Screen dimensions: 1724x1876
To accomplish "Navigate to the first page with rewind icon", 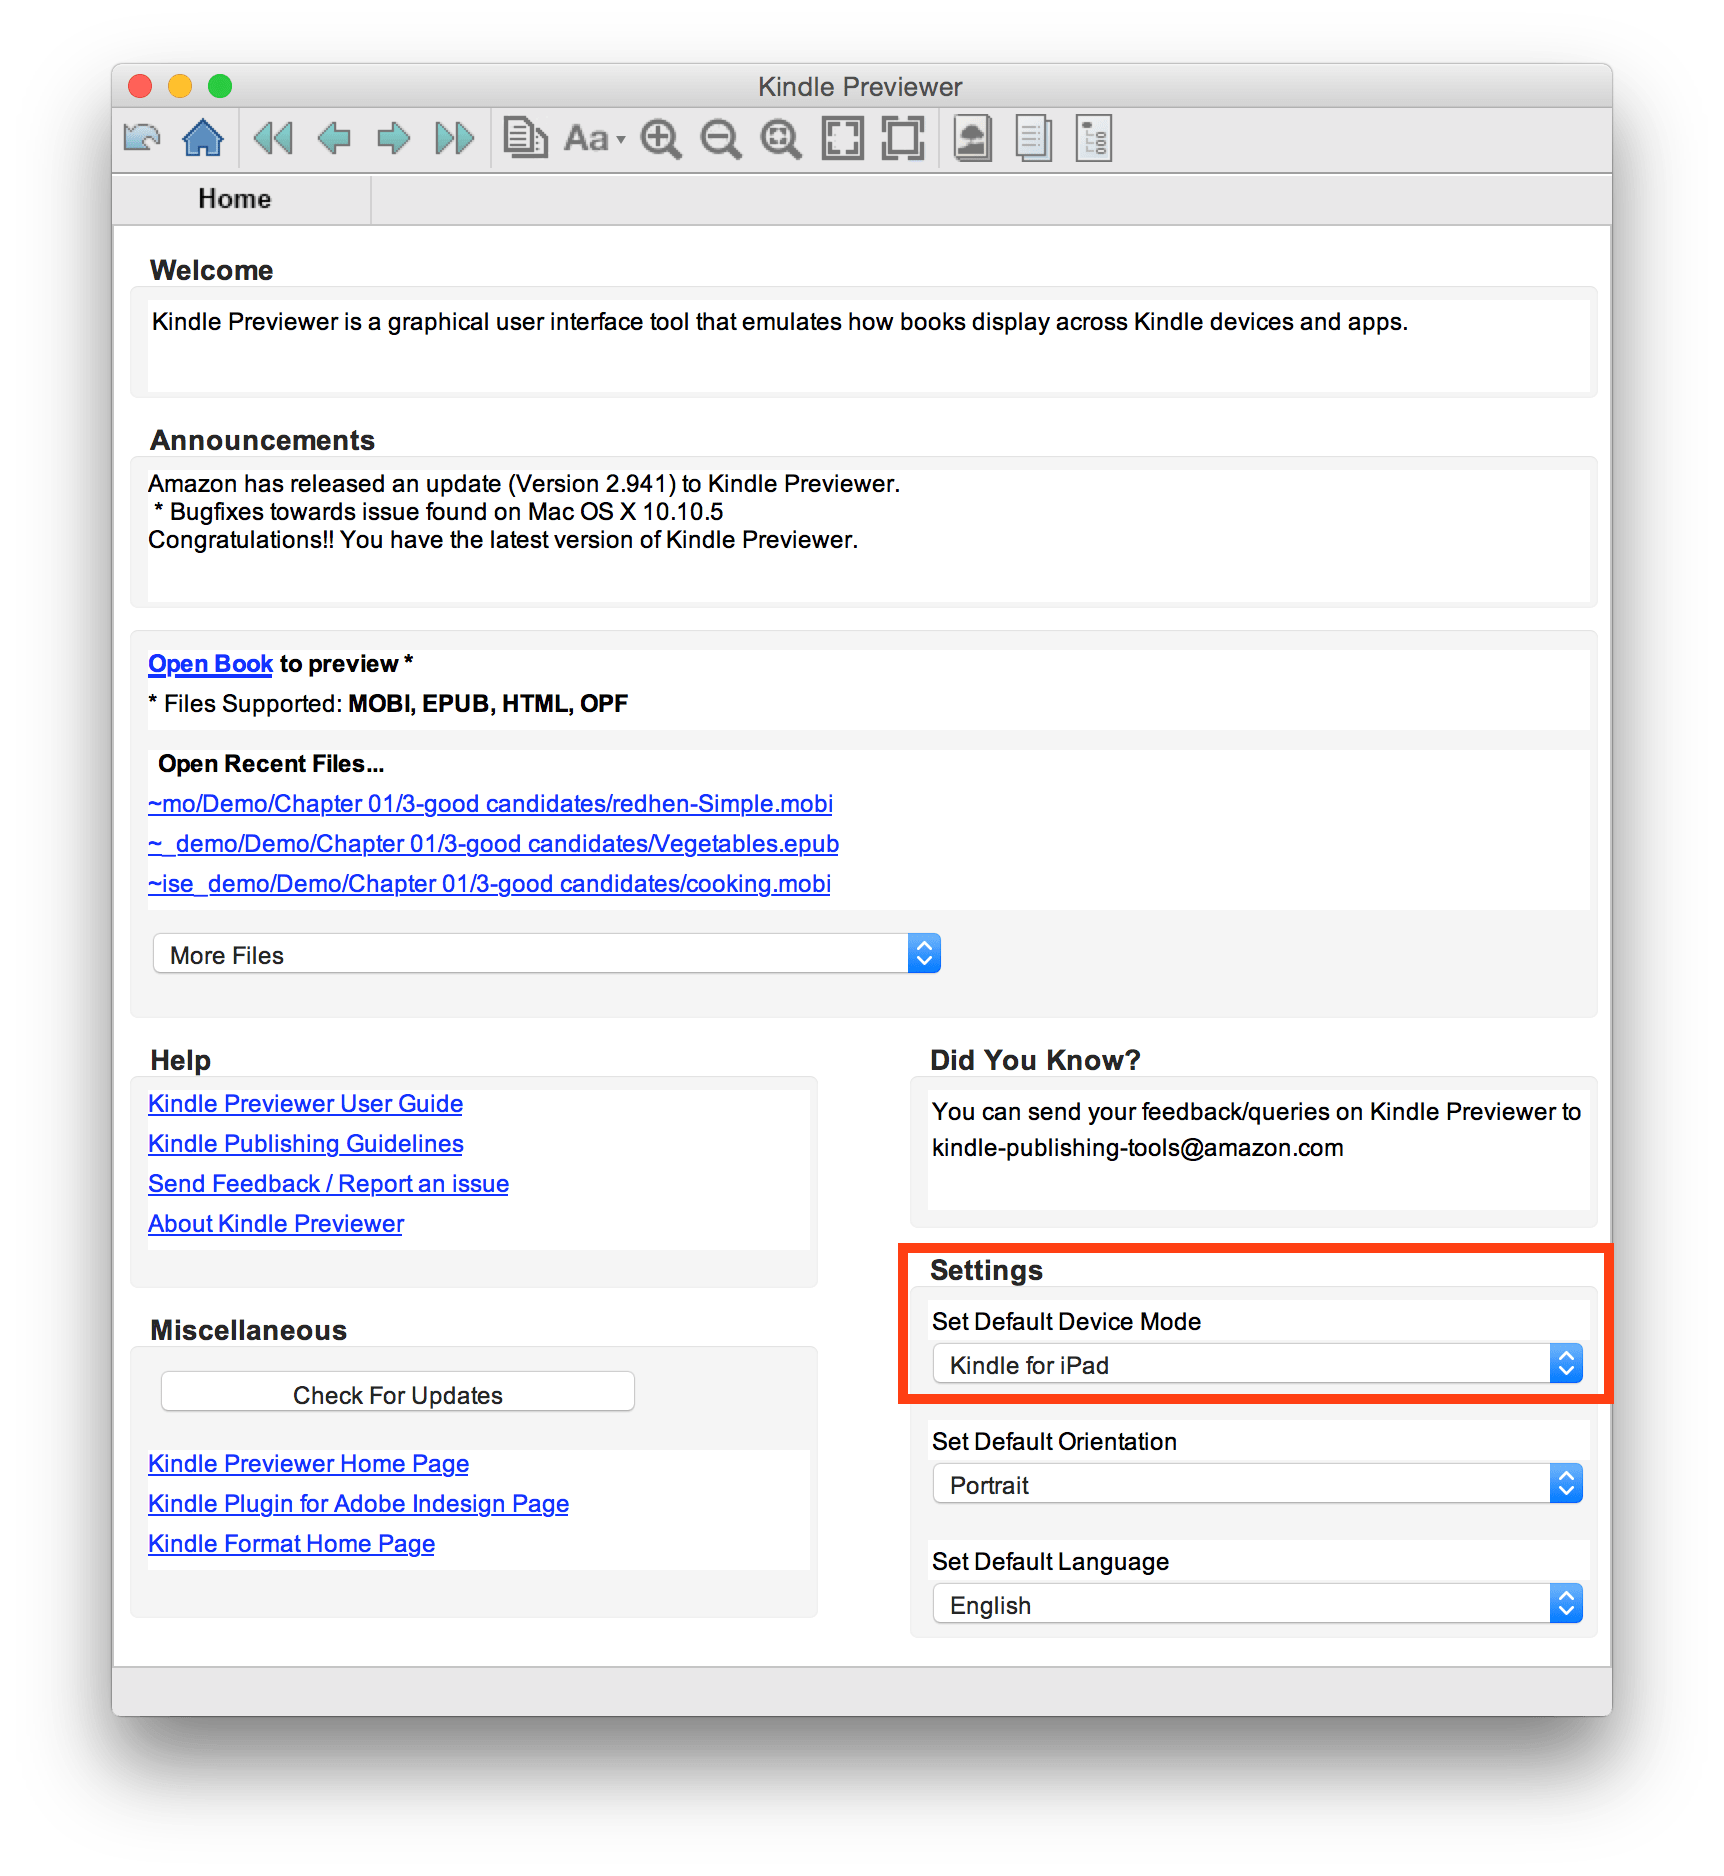I will click(x=273, y=138).
